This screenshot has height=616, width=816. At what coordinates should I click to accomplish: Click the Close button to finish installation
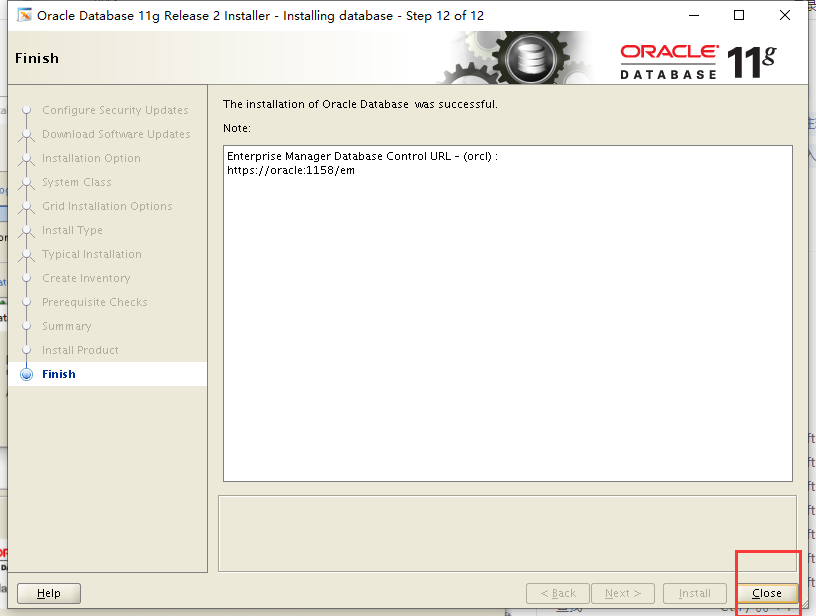pyautogui.click(x=767, y=592)
